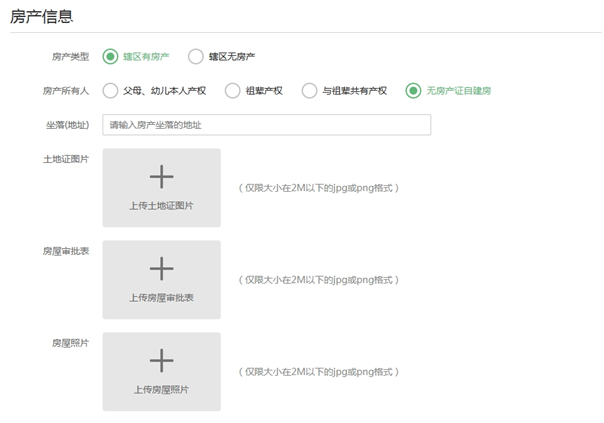This screenshot has width=604, height=423.
Task: Click the 上传房屋照片 label text
Action: [x=161, y=390]
